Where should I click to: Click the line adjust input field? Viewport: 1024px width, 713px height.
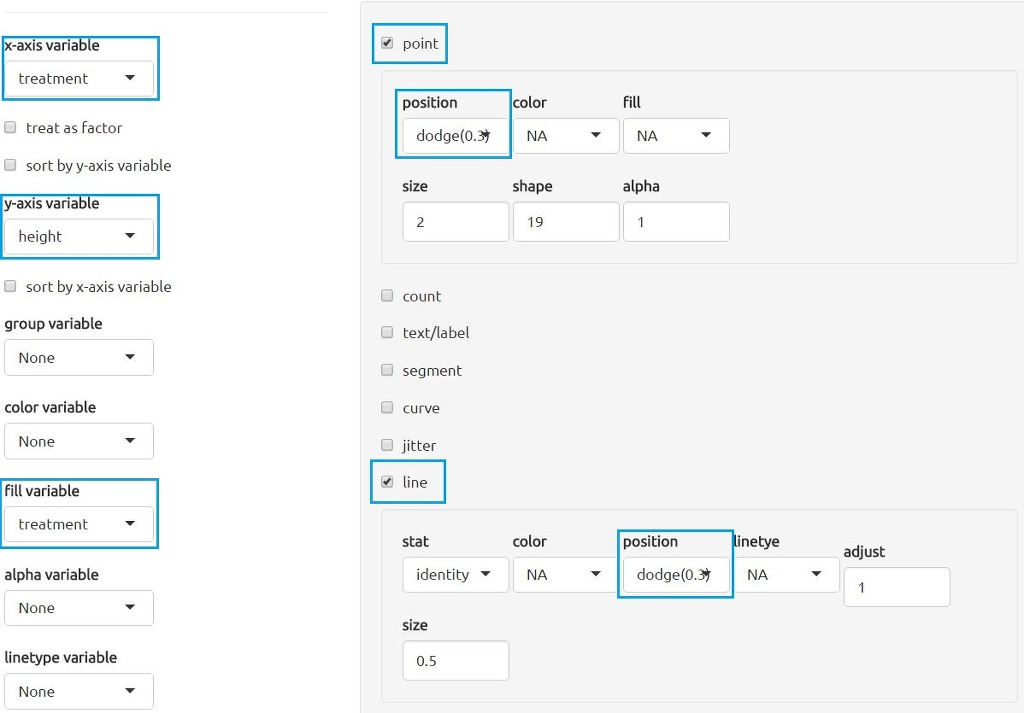coord(896,588)
